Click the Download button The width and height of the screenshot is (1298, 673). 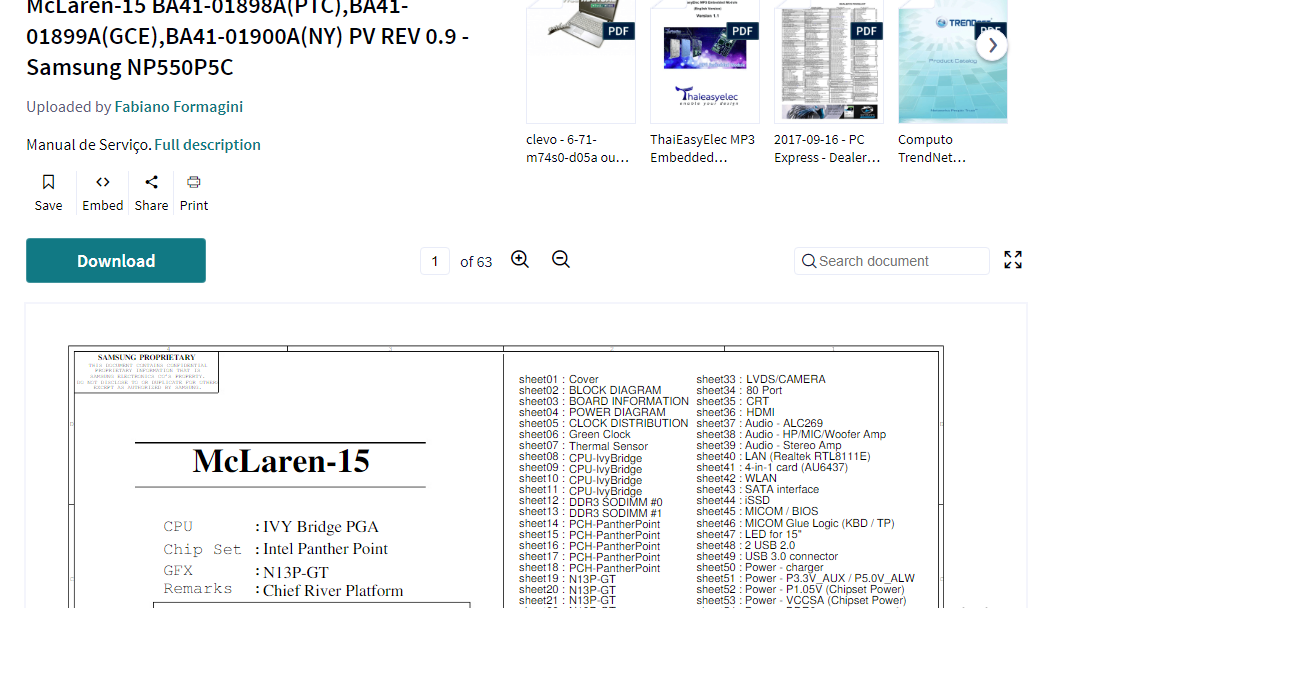116,260
